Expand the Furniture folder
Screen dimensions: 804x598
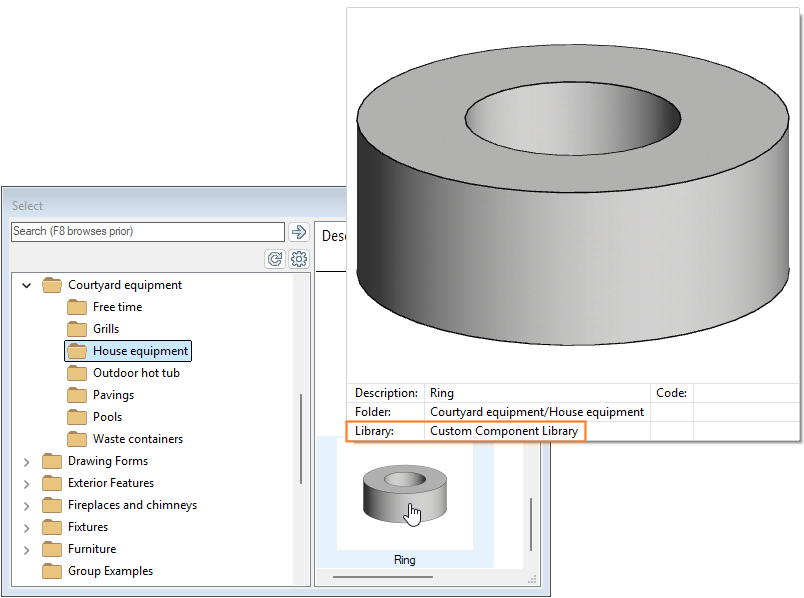click(x=27, y=549)
